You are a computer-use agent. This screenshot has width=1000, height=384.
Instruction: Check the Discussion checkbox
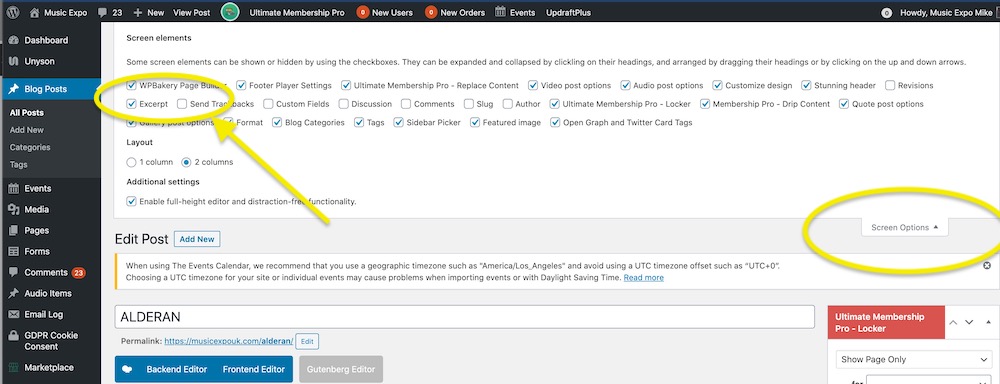pyautogui.click(x=344, y=104)
